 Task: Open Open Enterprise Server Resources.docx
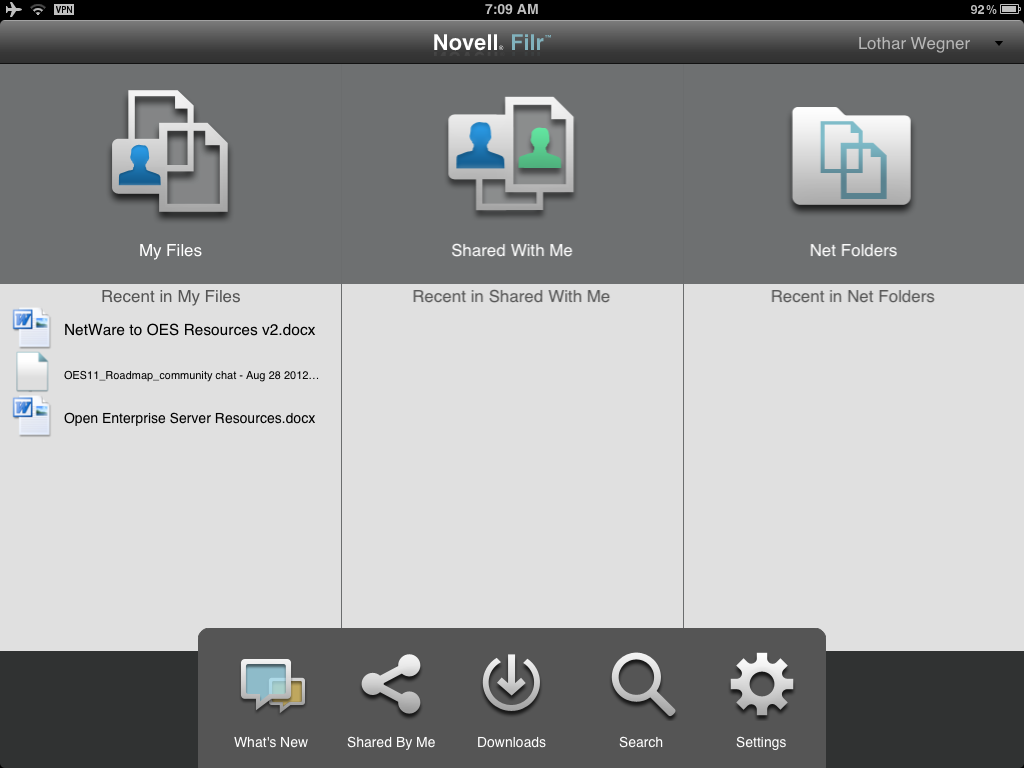[189, 419]
